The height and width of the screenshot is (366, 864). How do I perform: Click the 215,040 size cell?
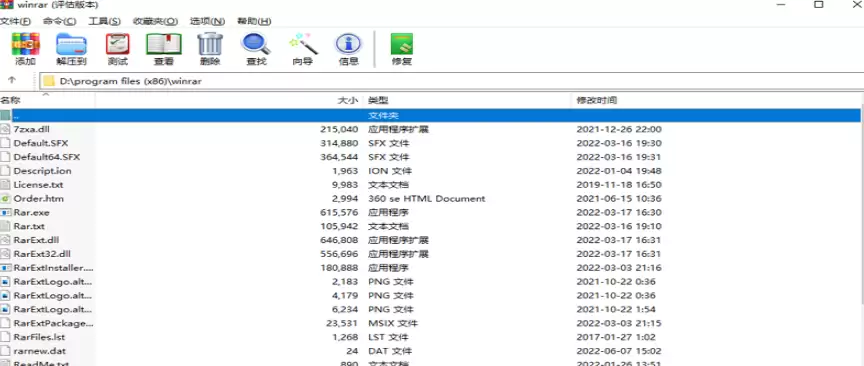(339, 129)
